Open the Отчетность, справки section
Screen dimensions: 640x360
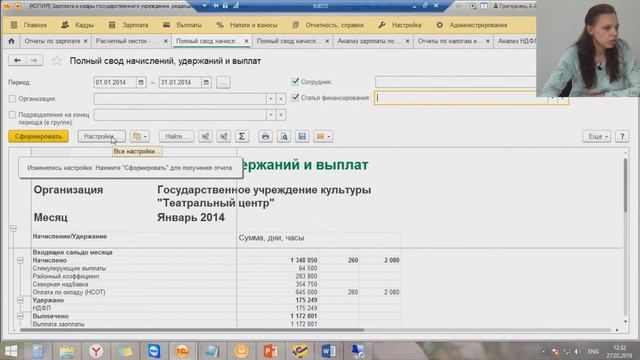(x=328, y=25)
